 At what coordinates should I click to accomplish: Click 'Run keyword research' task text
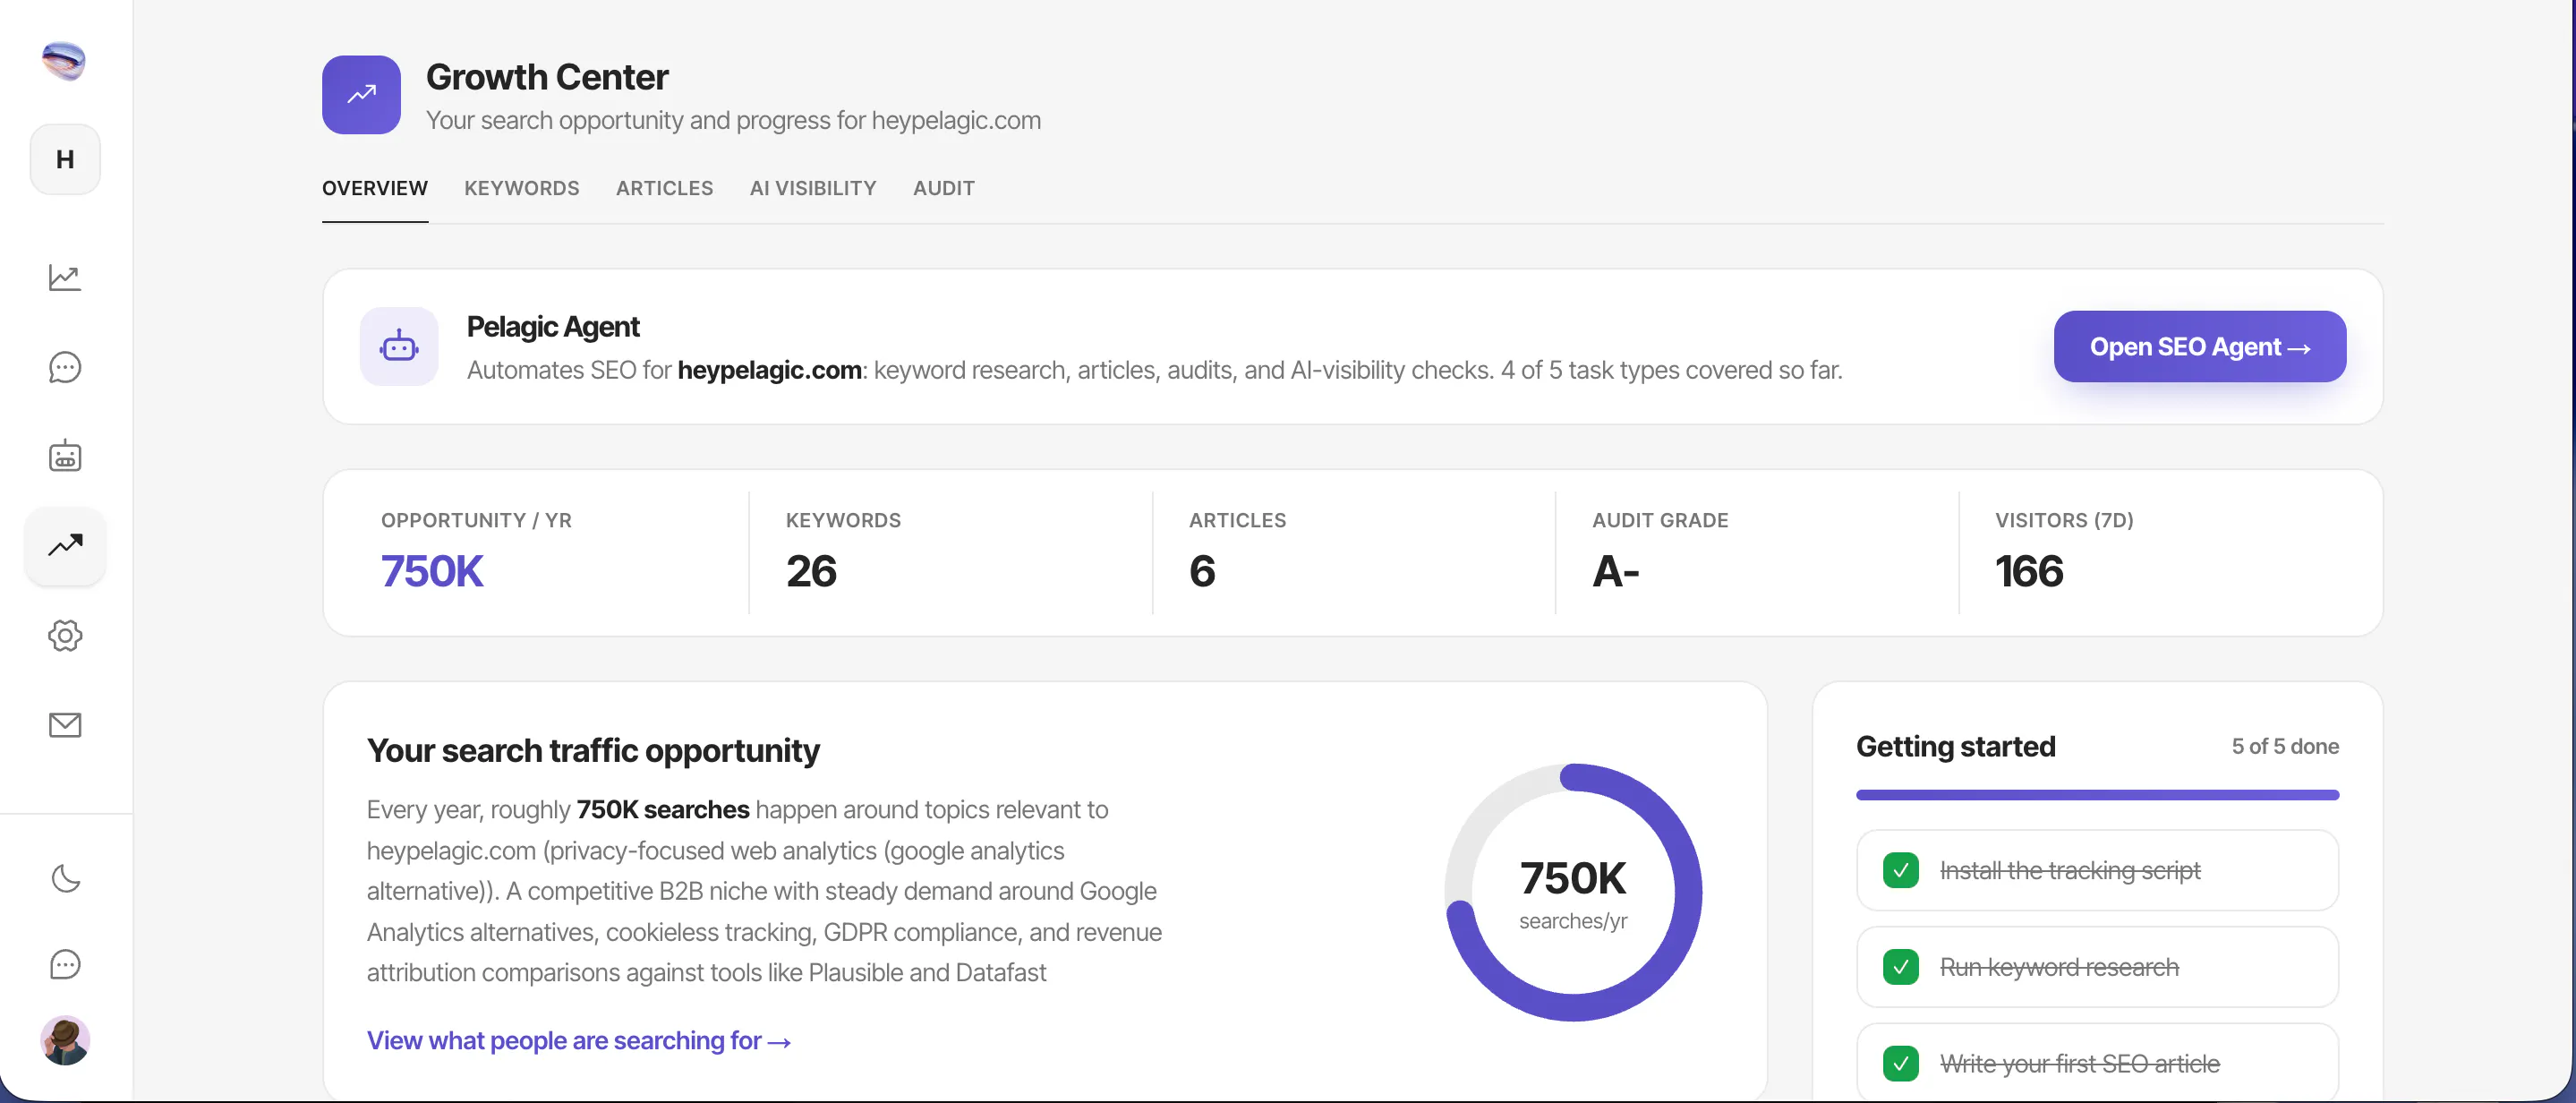2059,967
